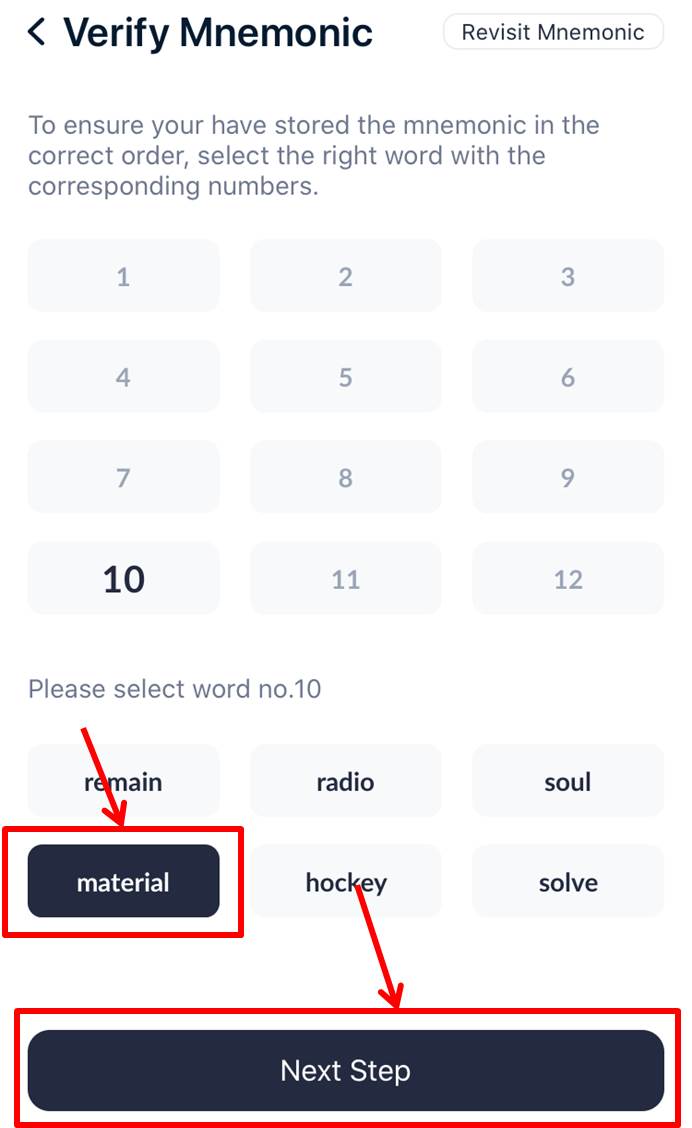The image size is (692, 1128).
Task: Select mnemonic slot number 5
Action: pyautogui.click(x=345, y=377)
